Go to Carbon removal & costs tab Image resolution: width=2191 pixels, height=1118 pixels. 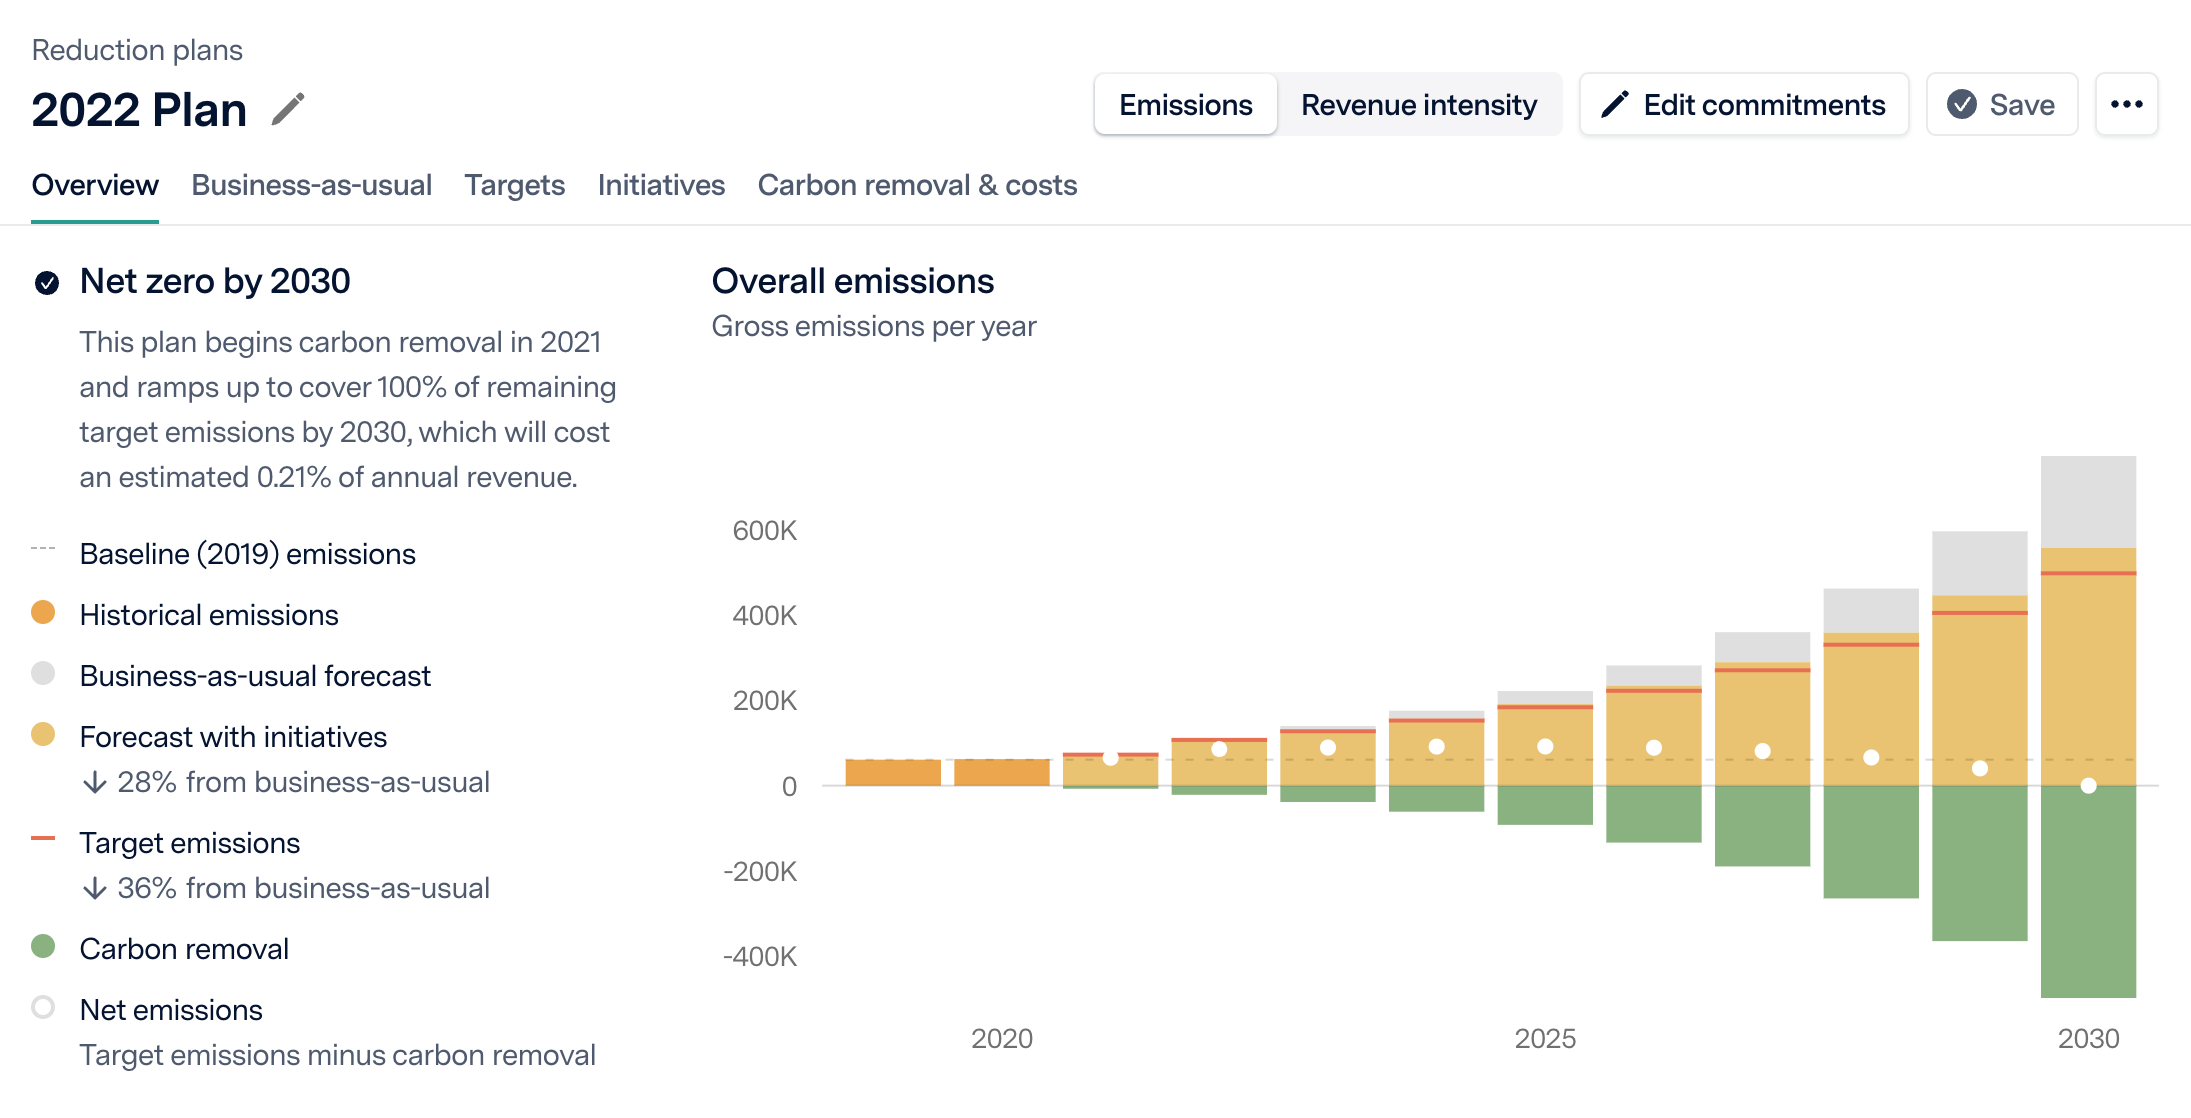[x=917, y=185]
